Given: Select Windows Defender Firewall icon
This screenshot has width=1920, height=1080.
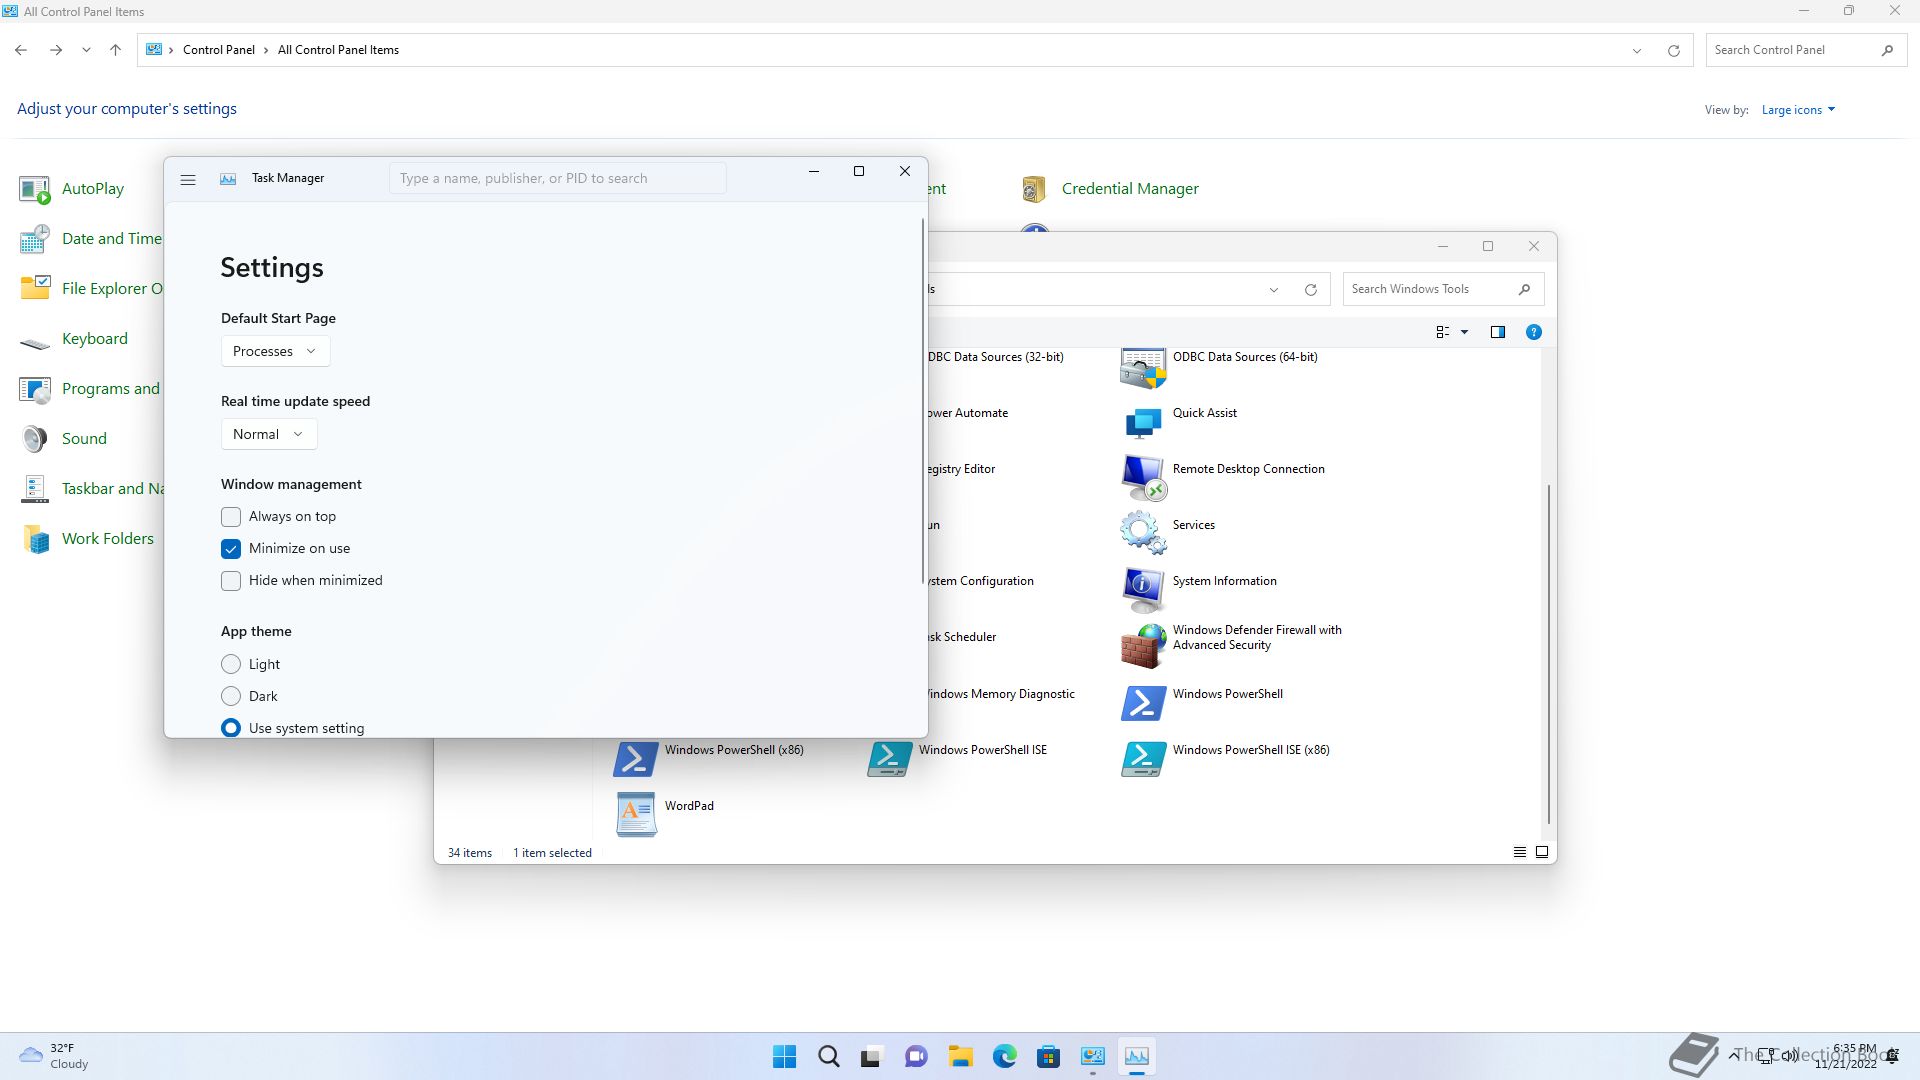Looking at the screenshot, I should (x=1143, y=646).
